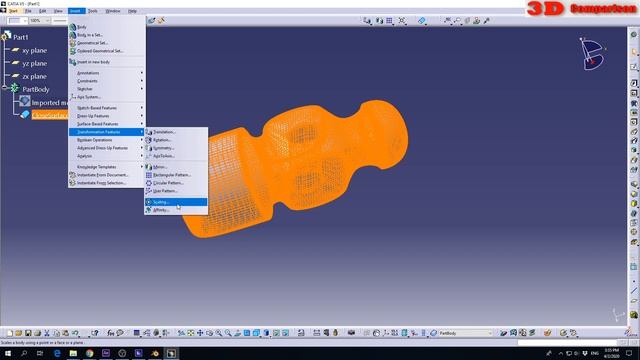The width and height of the screenshot is (640, 360).
Task: Insert an Ordered Geometrical Set
Action: 107,51
